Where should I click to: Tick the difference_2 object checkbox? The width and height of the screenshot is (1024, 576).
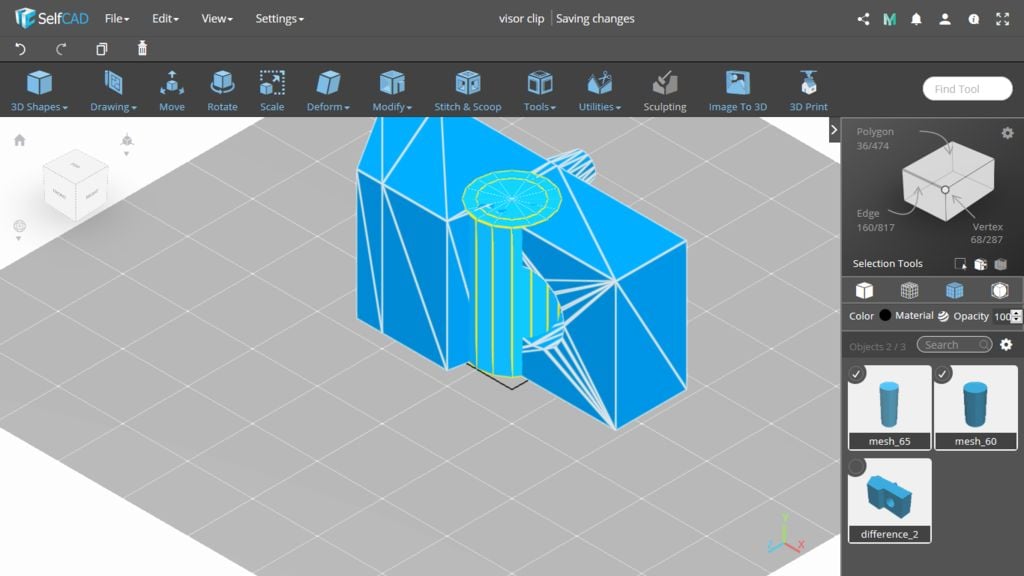(x=857, y=467)
